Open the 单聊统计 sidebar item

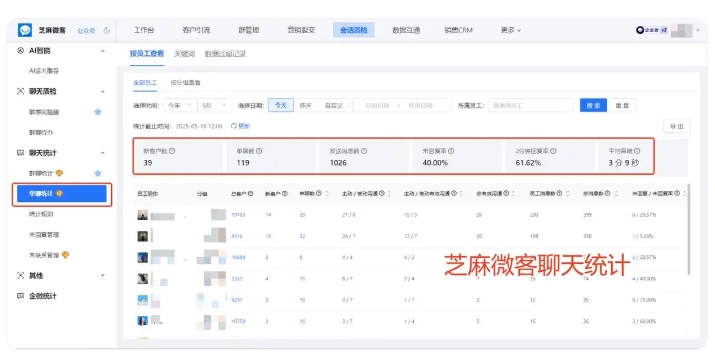coord(62,194)
